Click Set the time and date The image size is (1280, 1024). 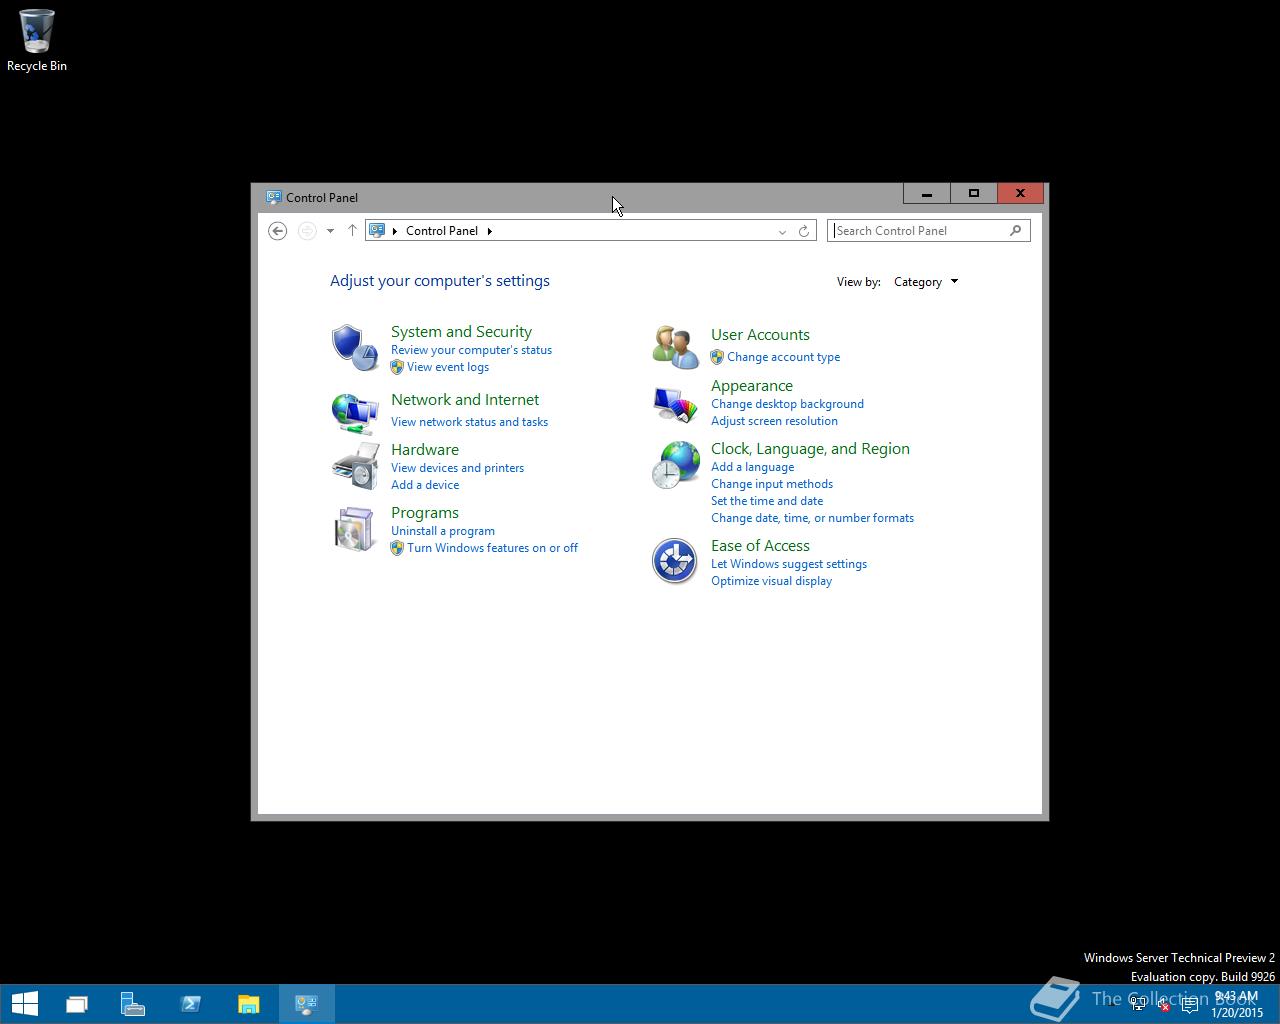click(x=767, y=501)
